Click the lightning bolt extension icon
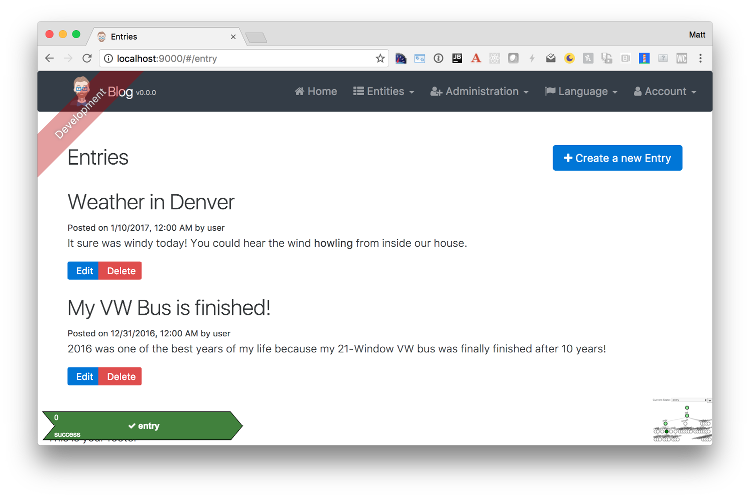Screen dimensions: 750x499 tap(532, 58)
